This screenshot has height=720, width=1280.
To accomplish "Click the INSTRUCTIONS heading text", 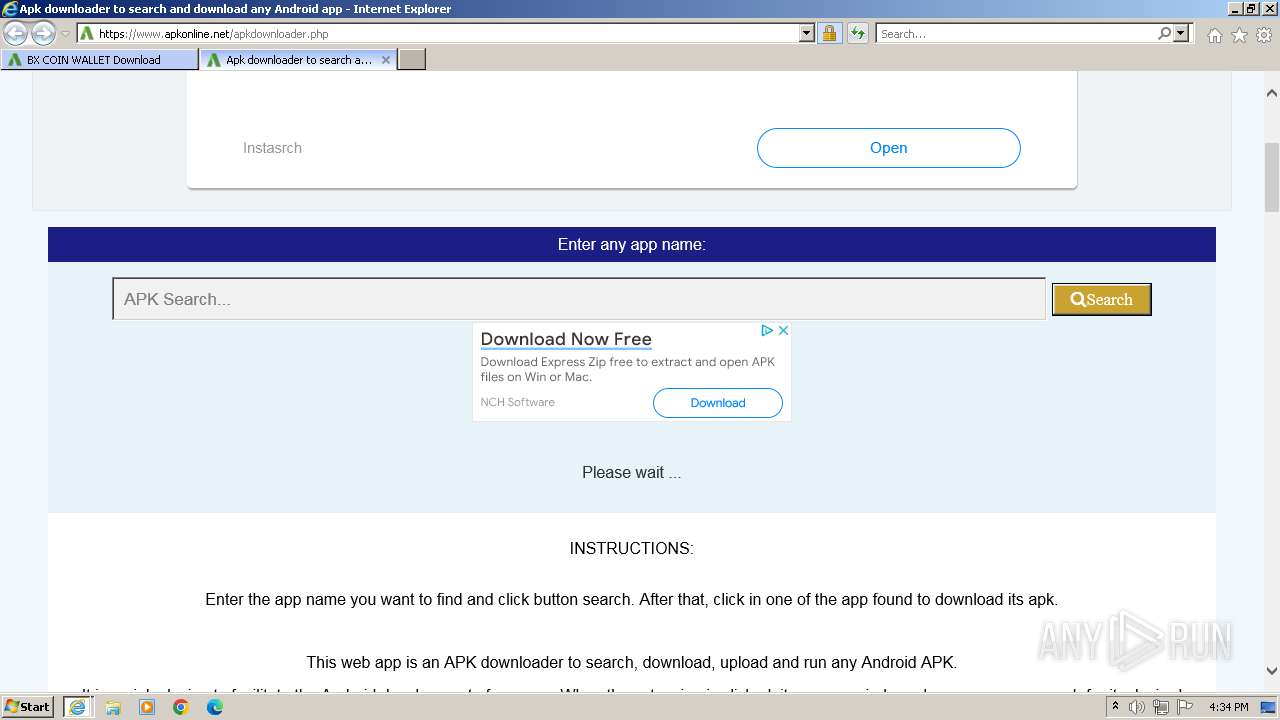I will 631,548.
